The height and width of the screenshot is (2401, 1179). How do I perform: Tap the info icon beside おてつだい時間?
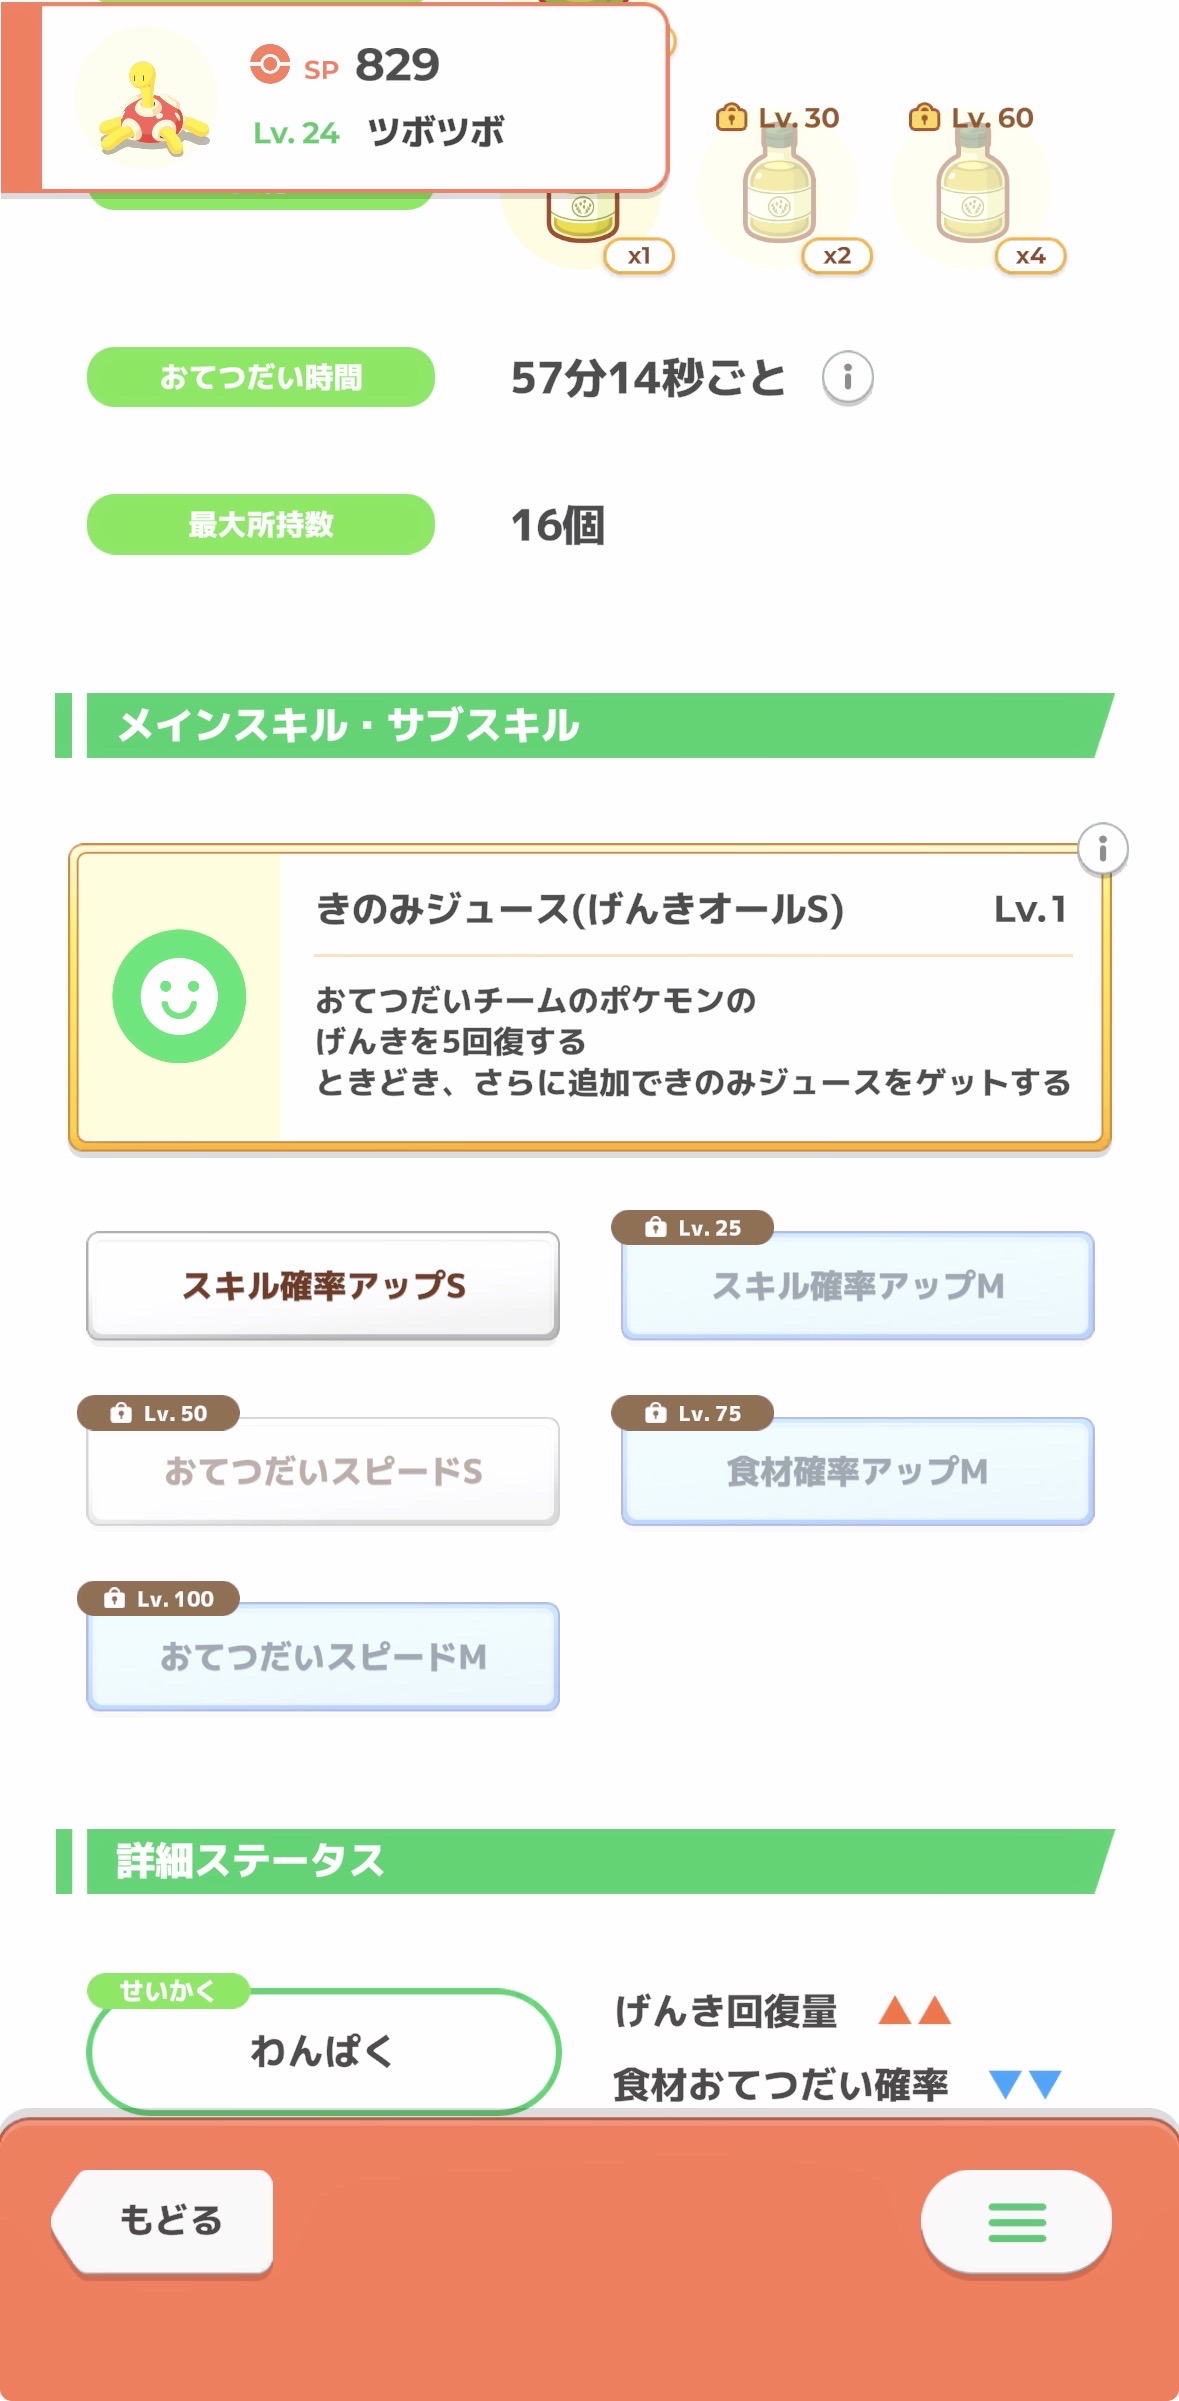pos(847,378)
